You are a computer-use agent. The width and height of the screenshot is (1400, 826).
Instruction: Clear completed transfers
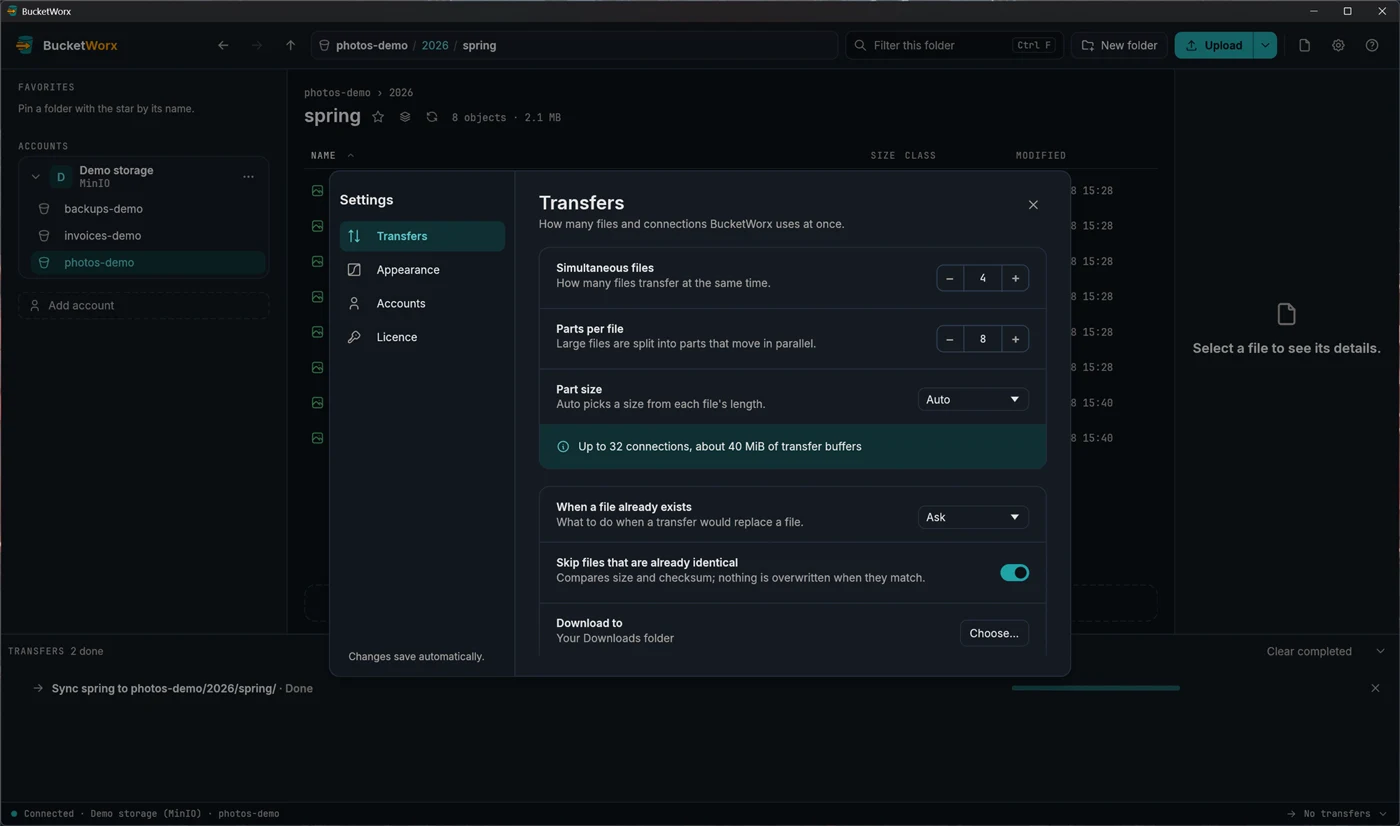1309,651
